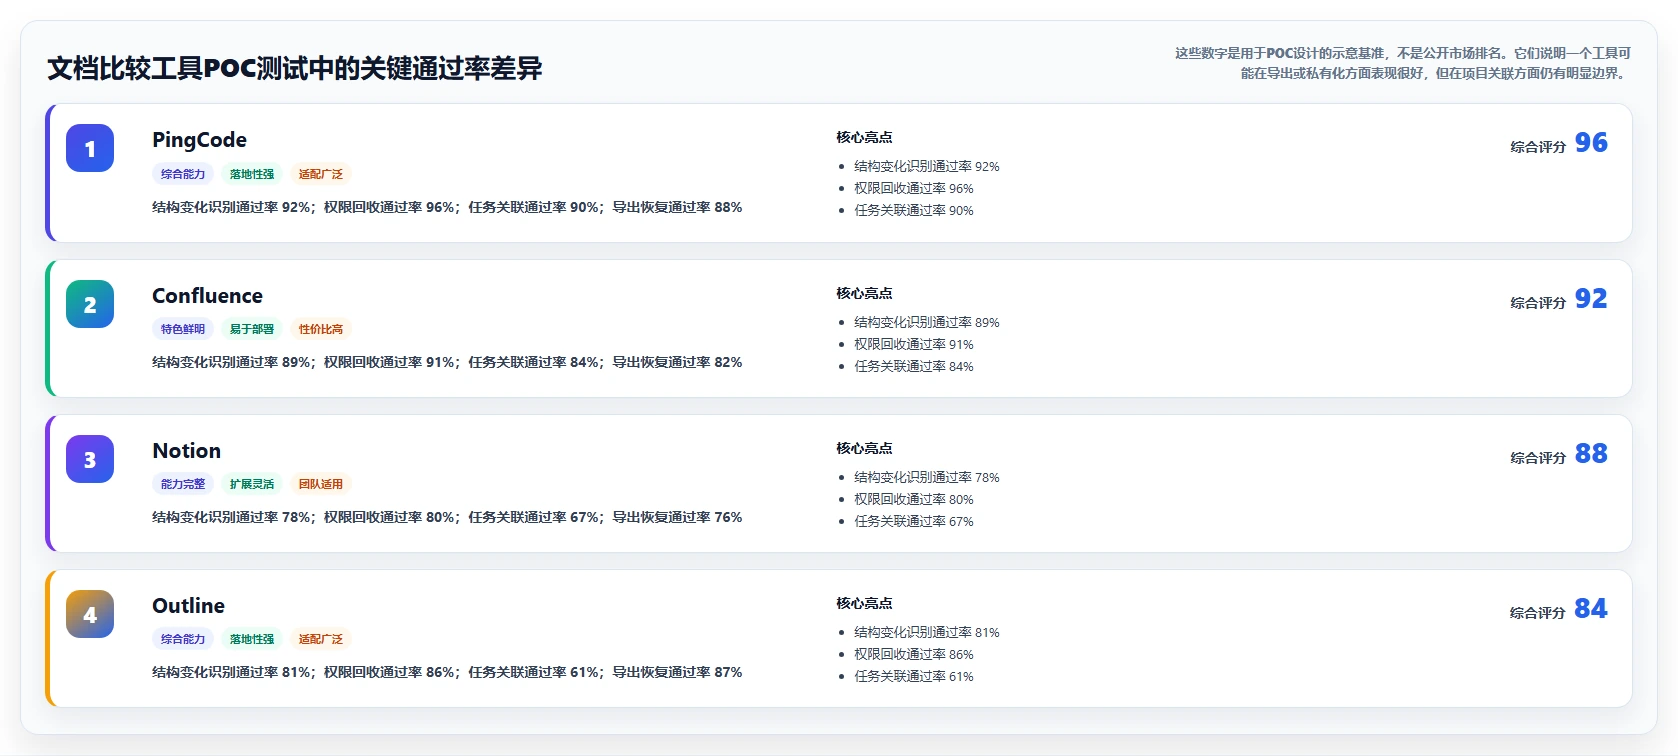Image resolution: width=1678 pixels, height=756 pixels.
Task: Click the rank 2 badge for Confluence
Action: click(x=90, y=304)
